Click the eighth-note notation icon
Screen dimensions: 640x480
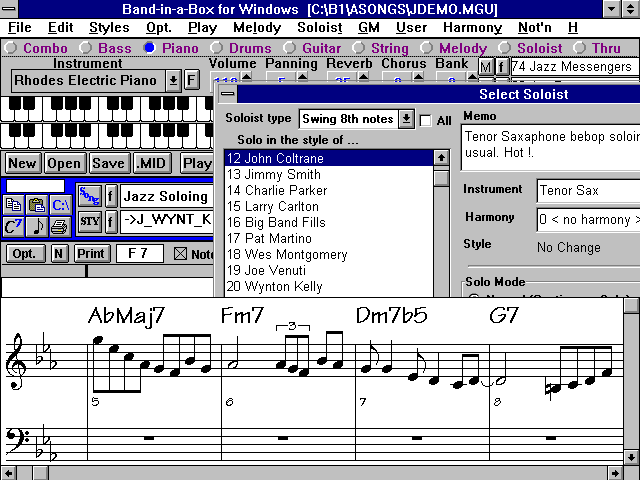(37, 227)
